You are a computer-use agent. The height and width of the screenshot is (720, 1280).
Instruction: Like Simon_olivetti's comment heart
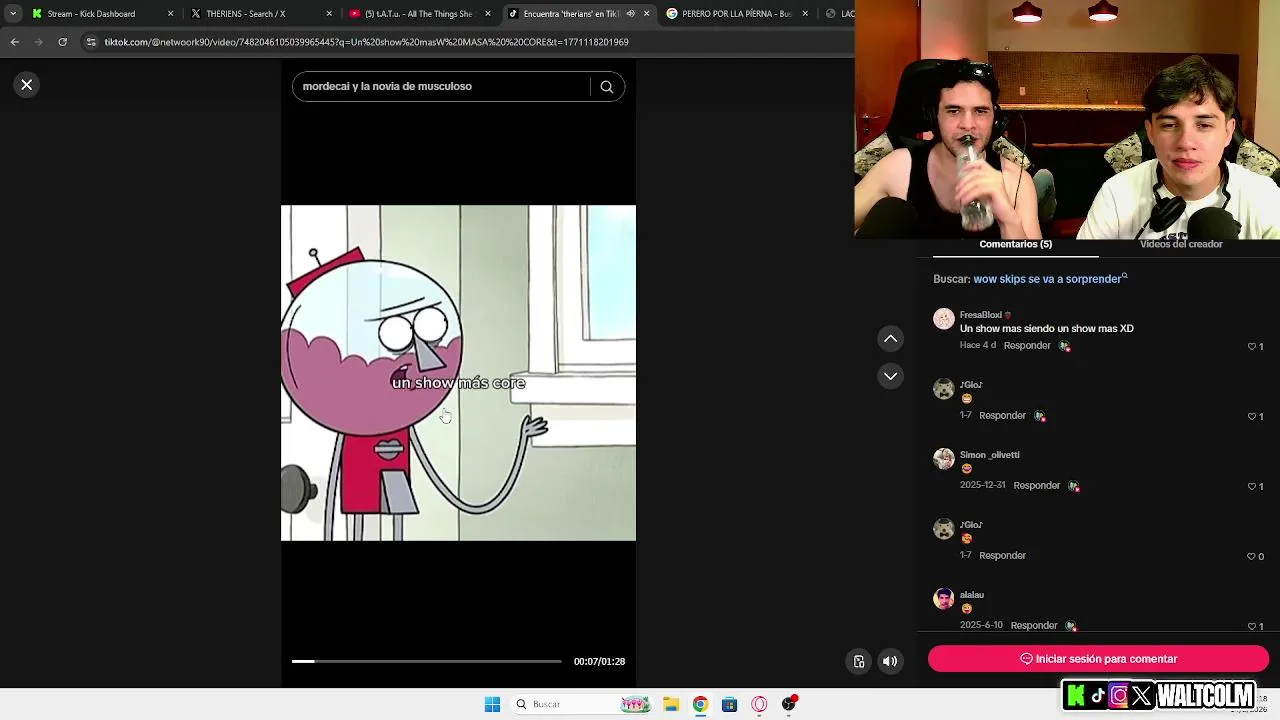(1251, 487)
